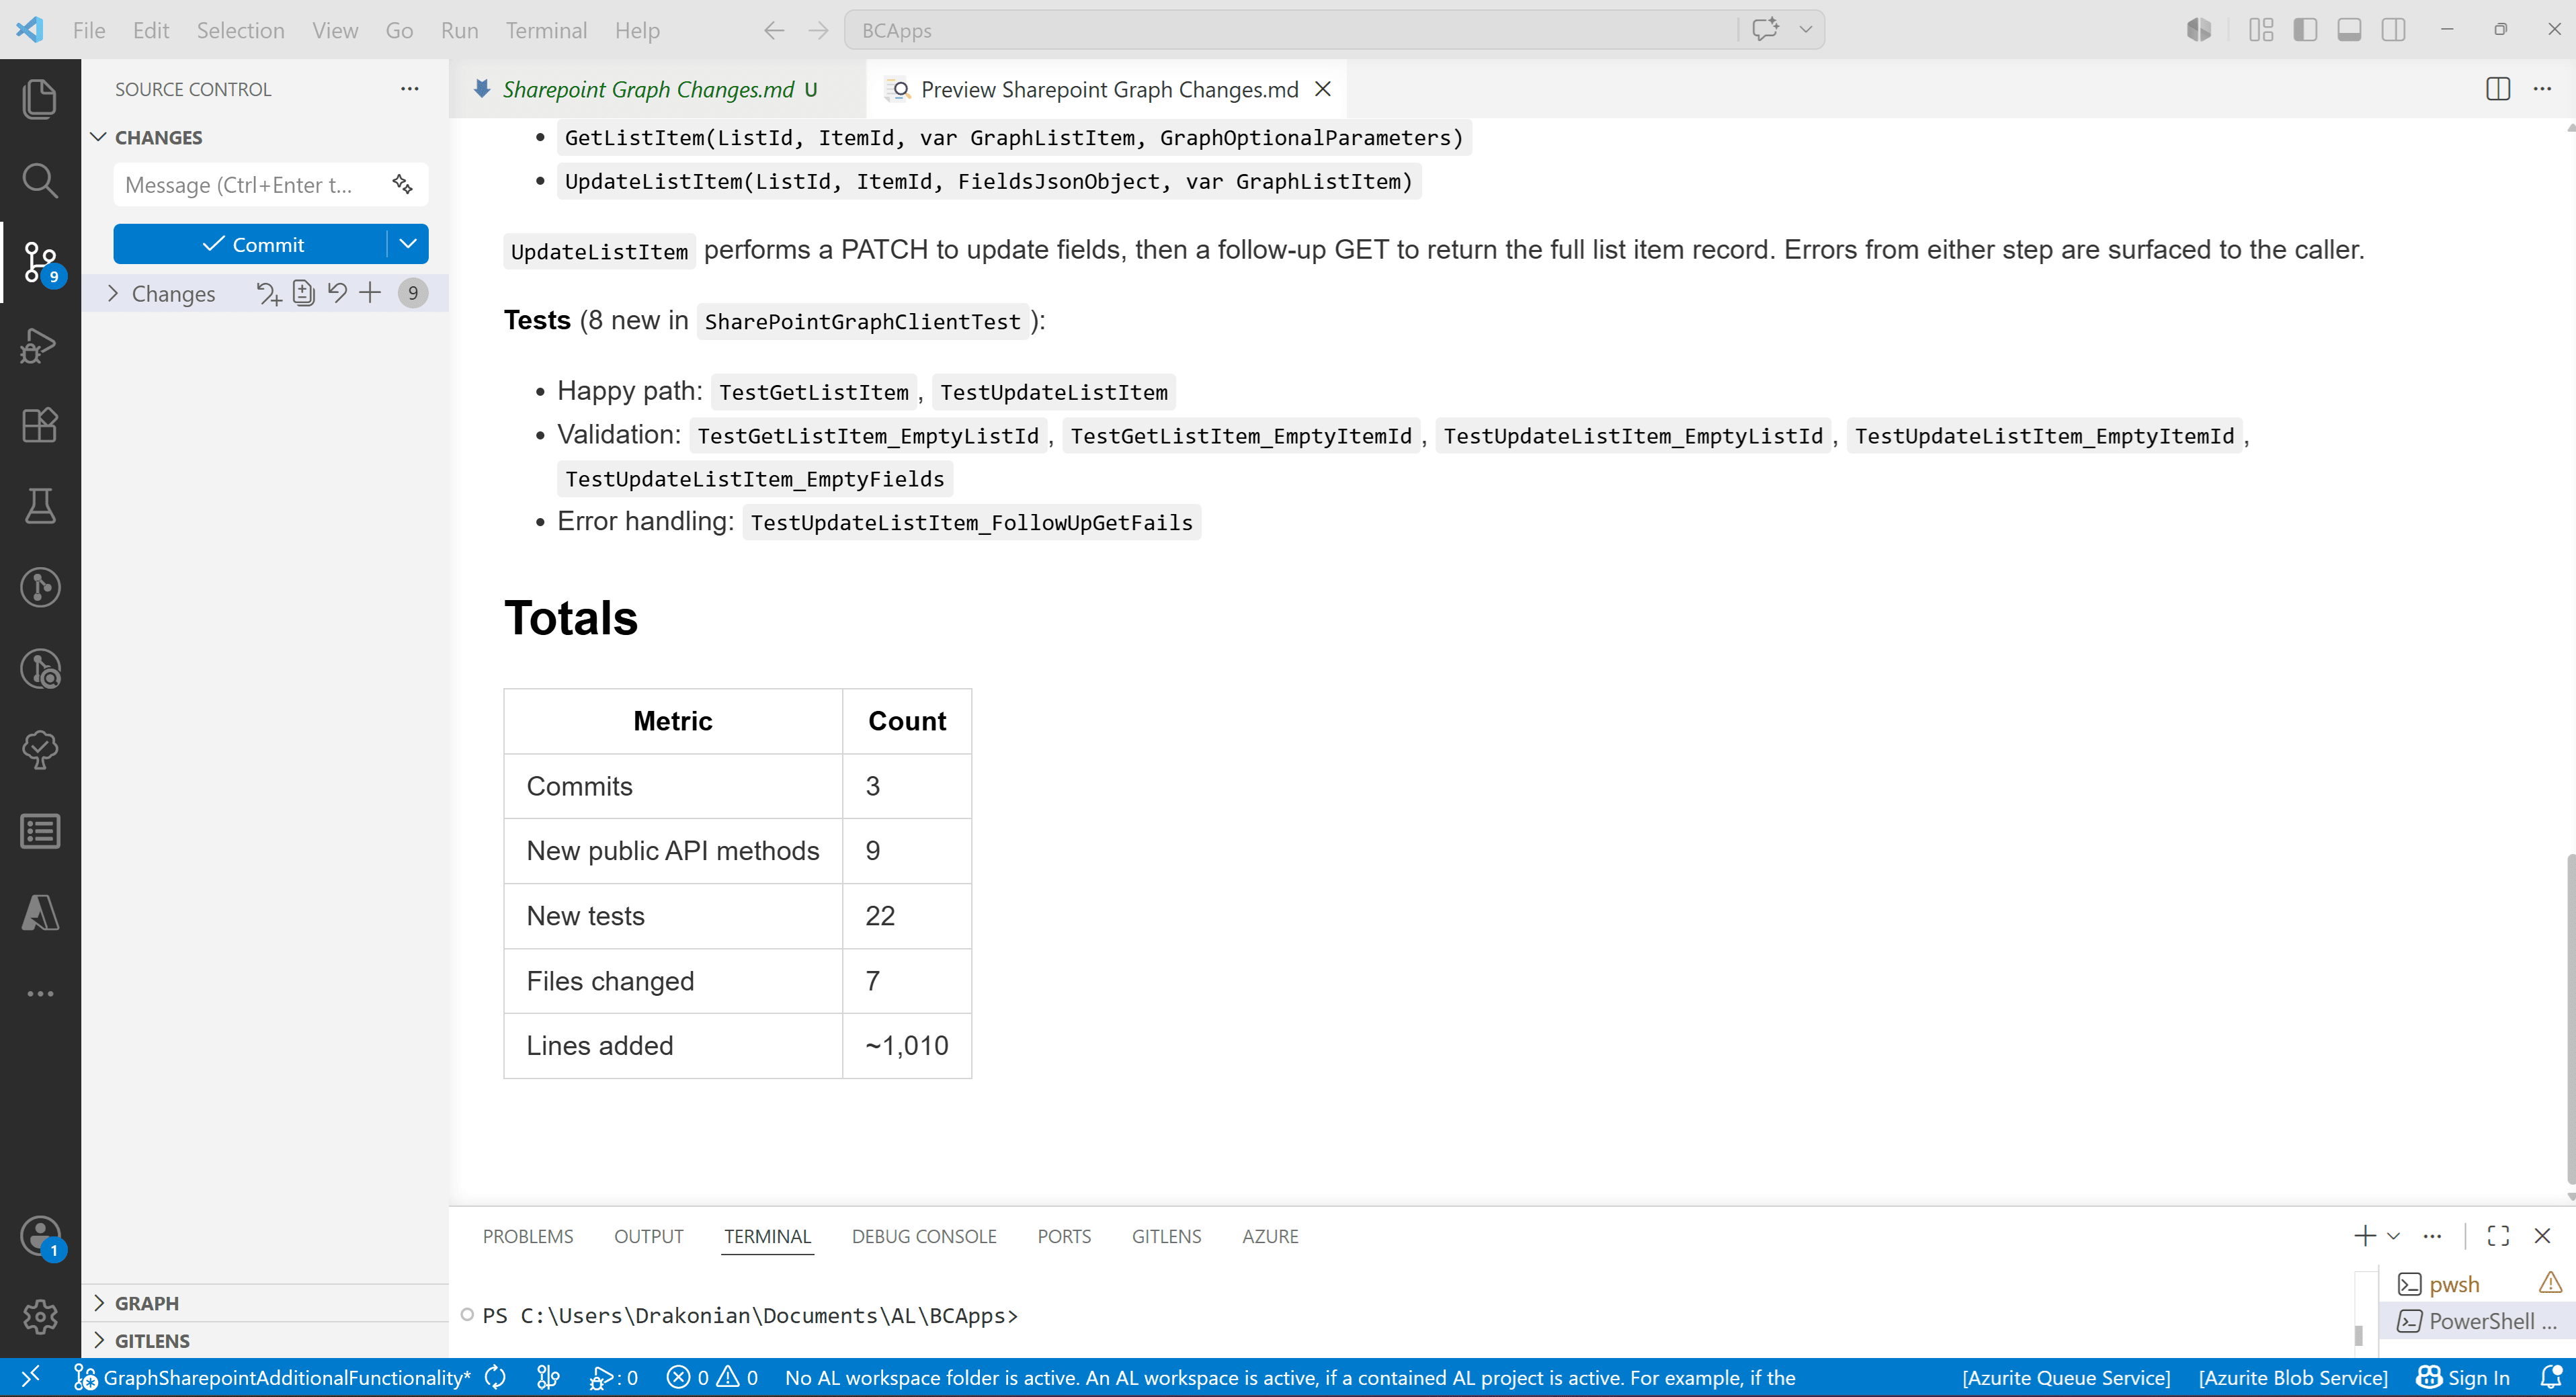Open Source Control view with 9 badge
This screenshot has width=2576, height=1397.
[x=40, y=263]
